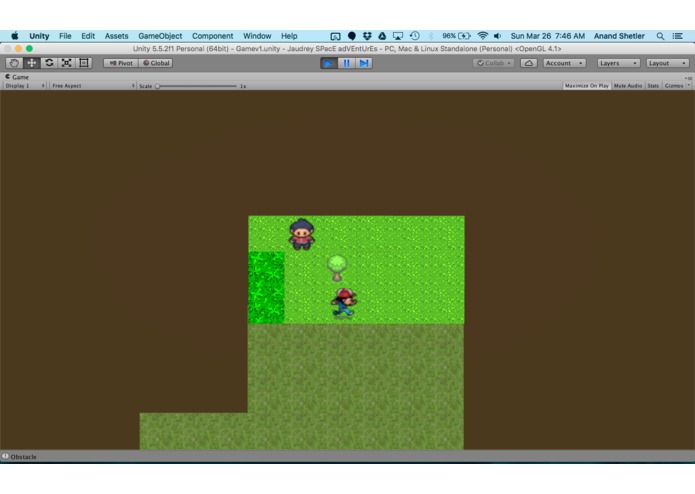Stop play mode with Play button
This screenshot has width=695, height=494.
(x=329, y=63)
